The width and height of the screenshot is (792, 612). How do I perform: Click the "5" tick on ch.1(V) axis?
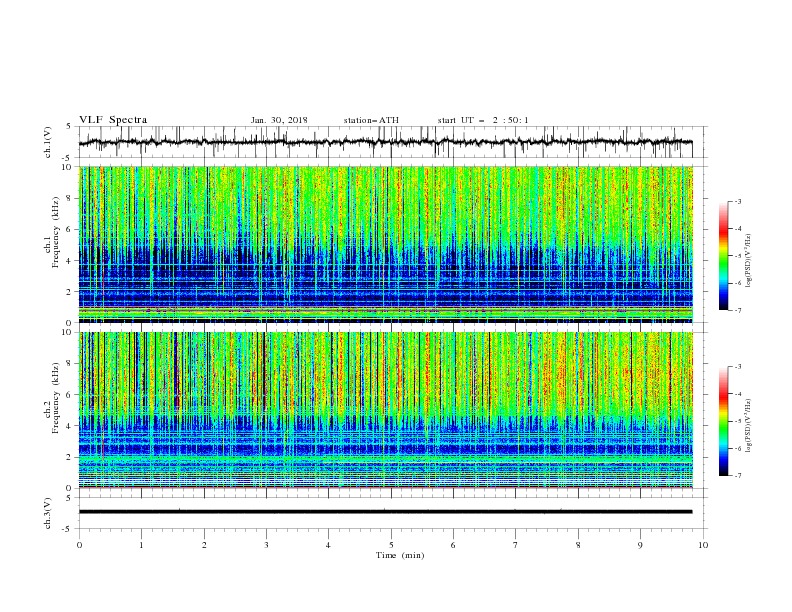[69, 126]
